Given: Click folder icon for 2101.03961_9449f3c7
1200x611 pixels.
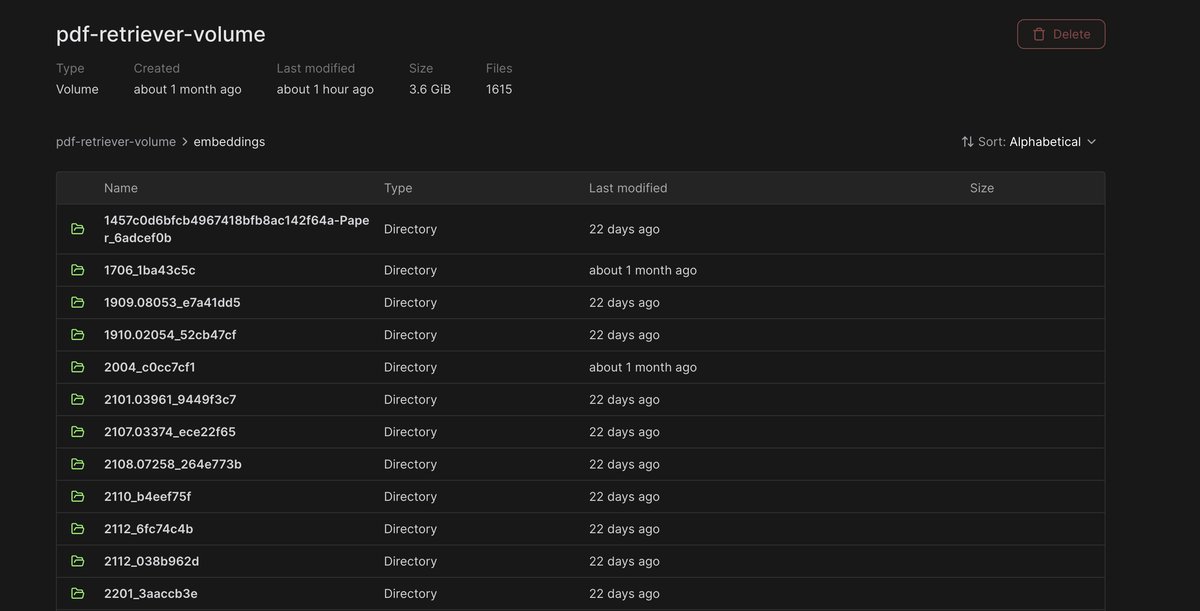Looking at the screenshot, I should [x=78, y=399].
